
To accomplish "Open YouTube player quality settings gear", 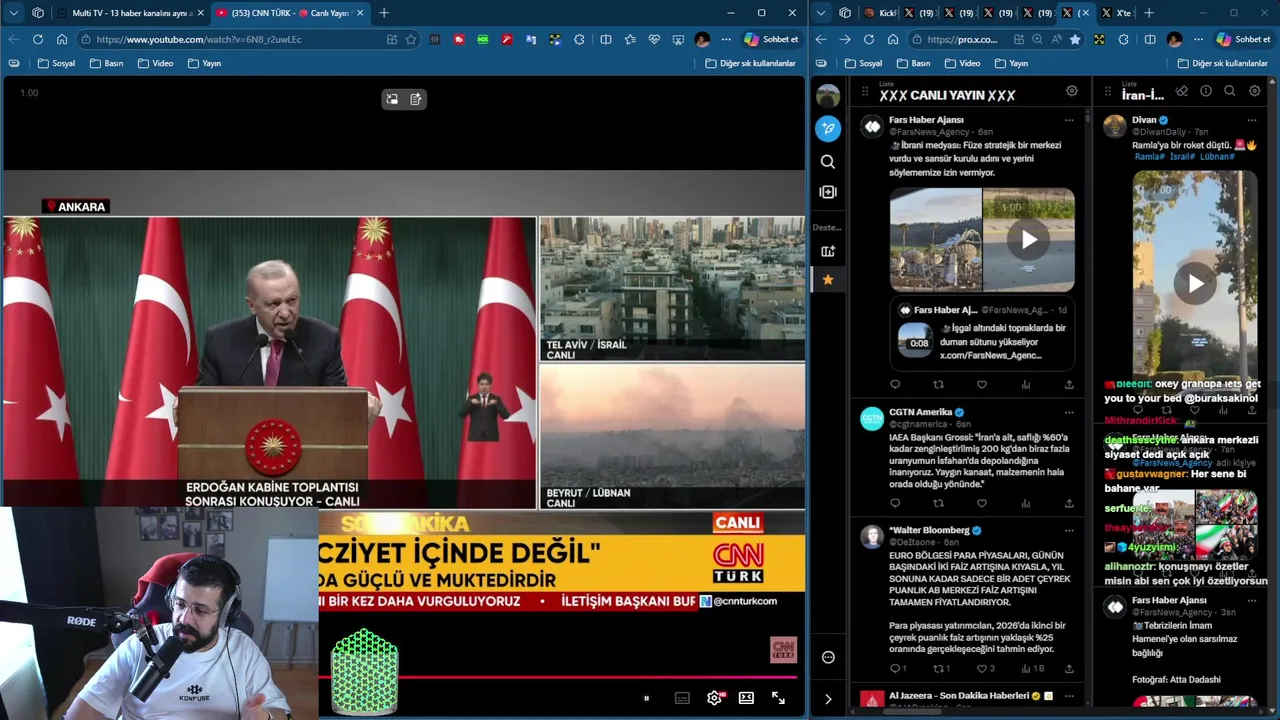I will (714, 698).
